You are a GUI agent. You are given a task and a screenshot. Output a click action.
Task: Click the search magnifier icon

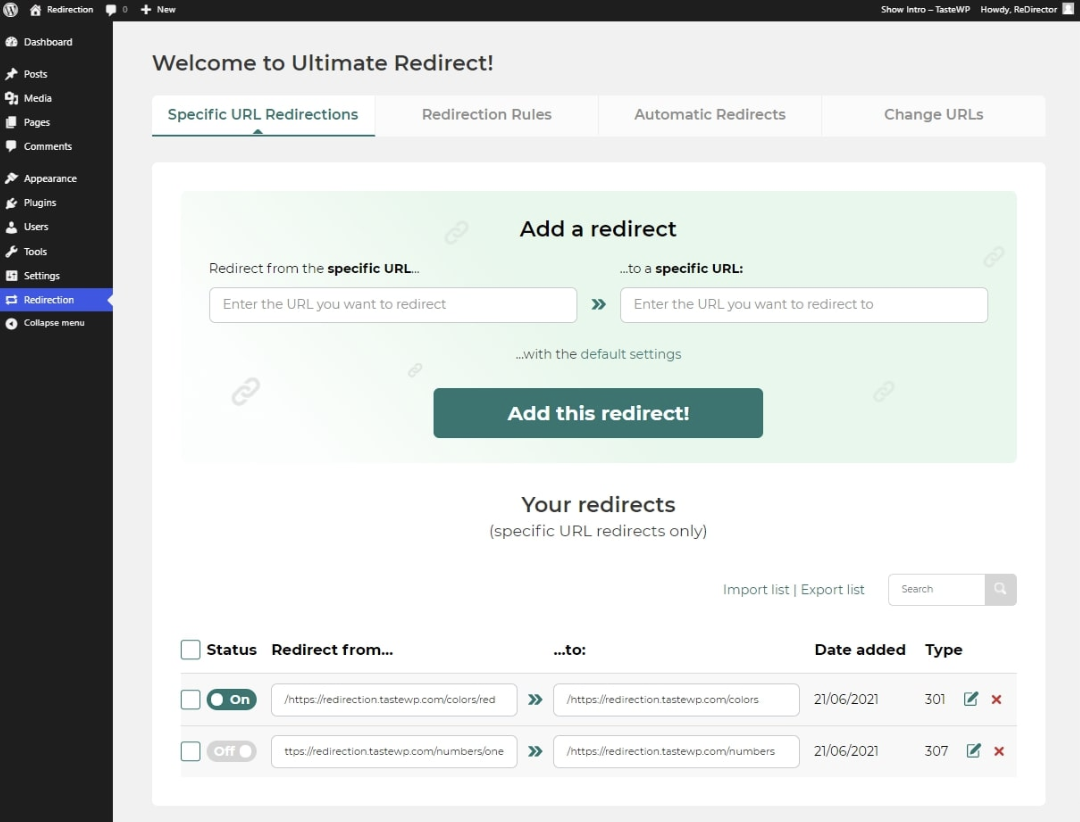[1000, 590]
